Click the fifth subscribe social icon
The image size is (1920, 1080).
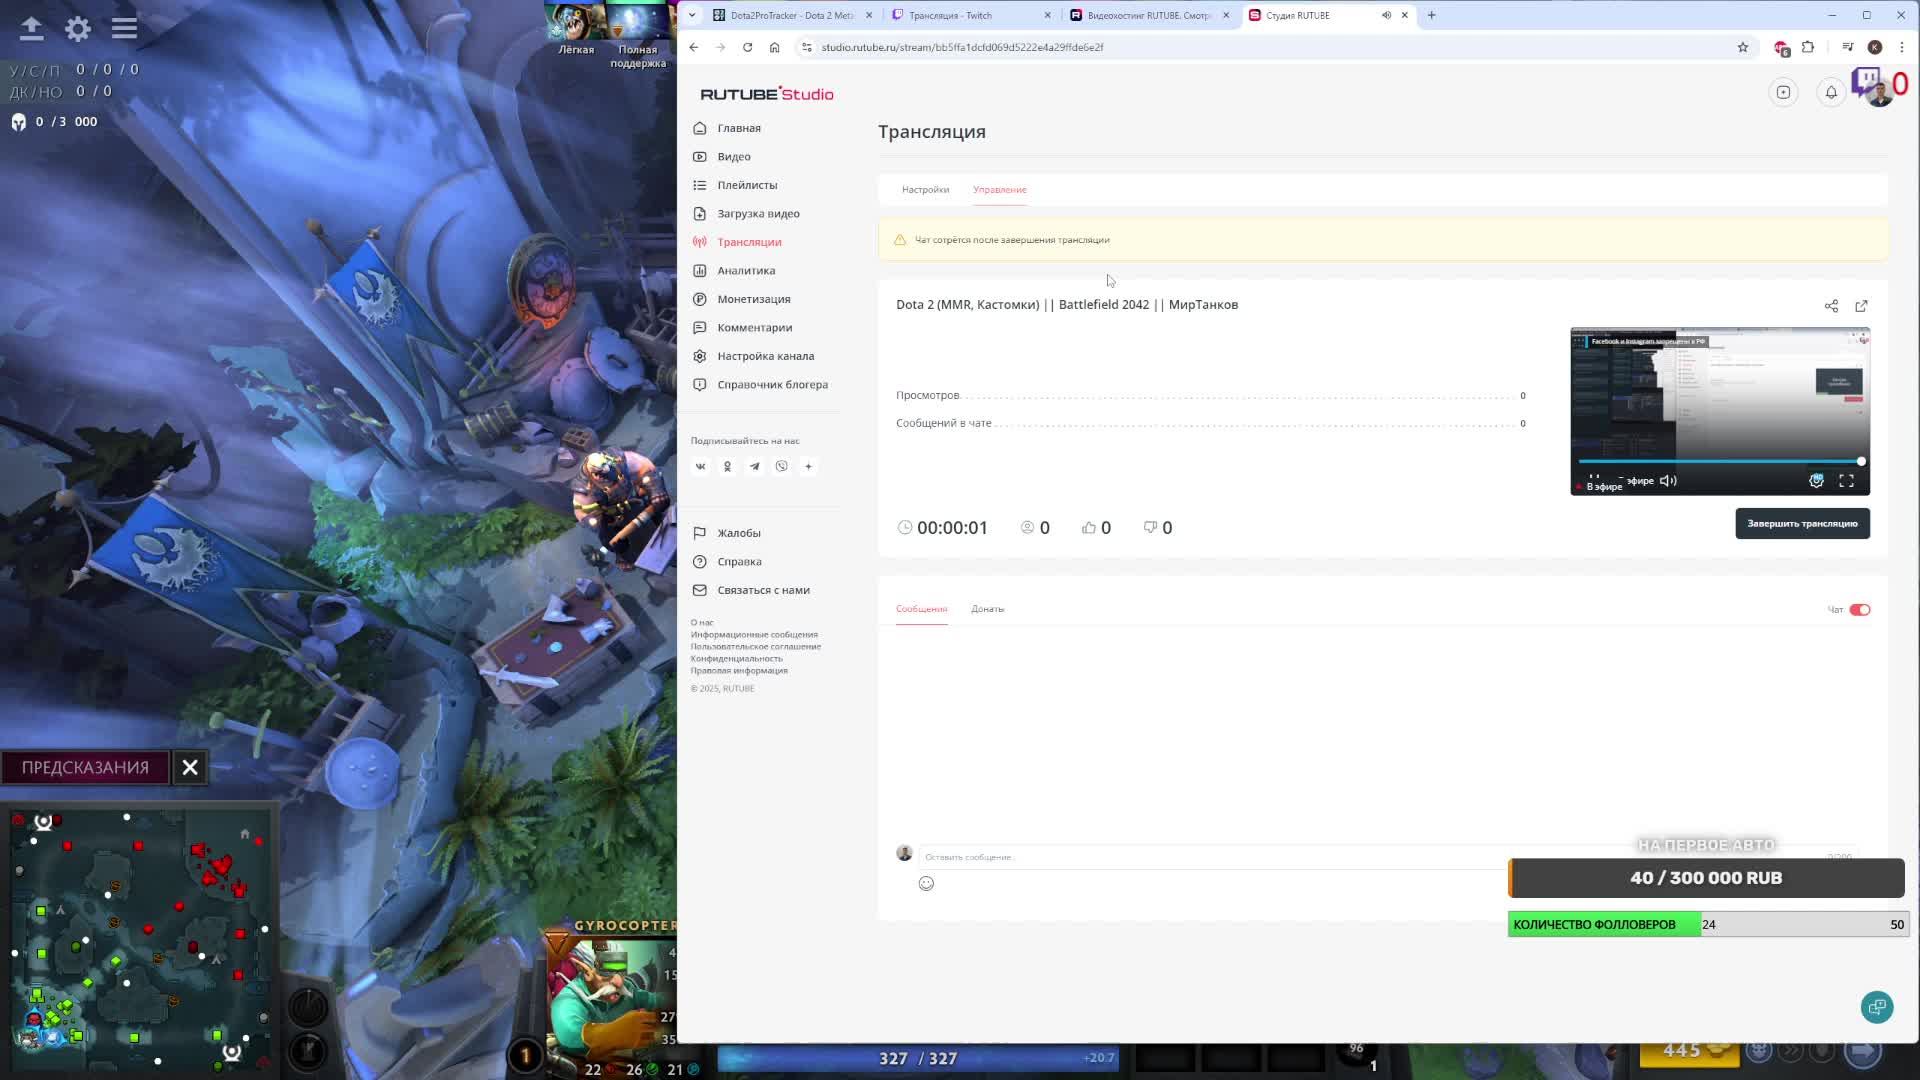[x=808, y=466]
